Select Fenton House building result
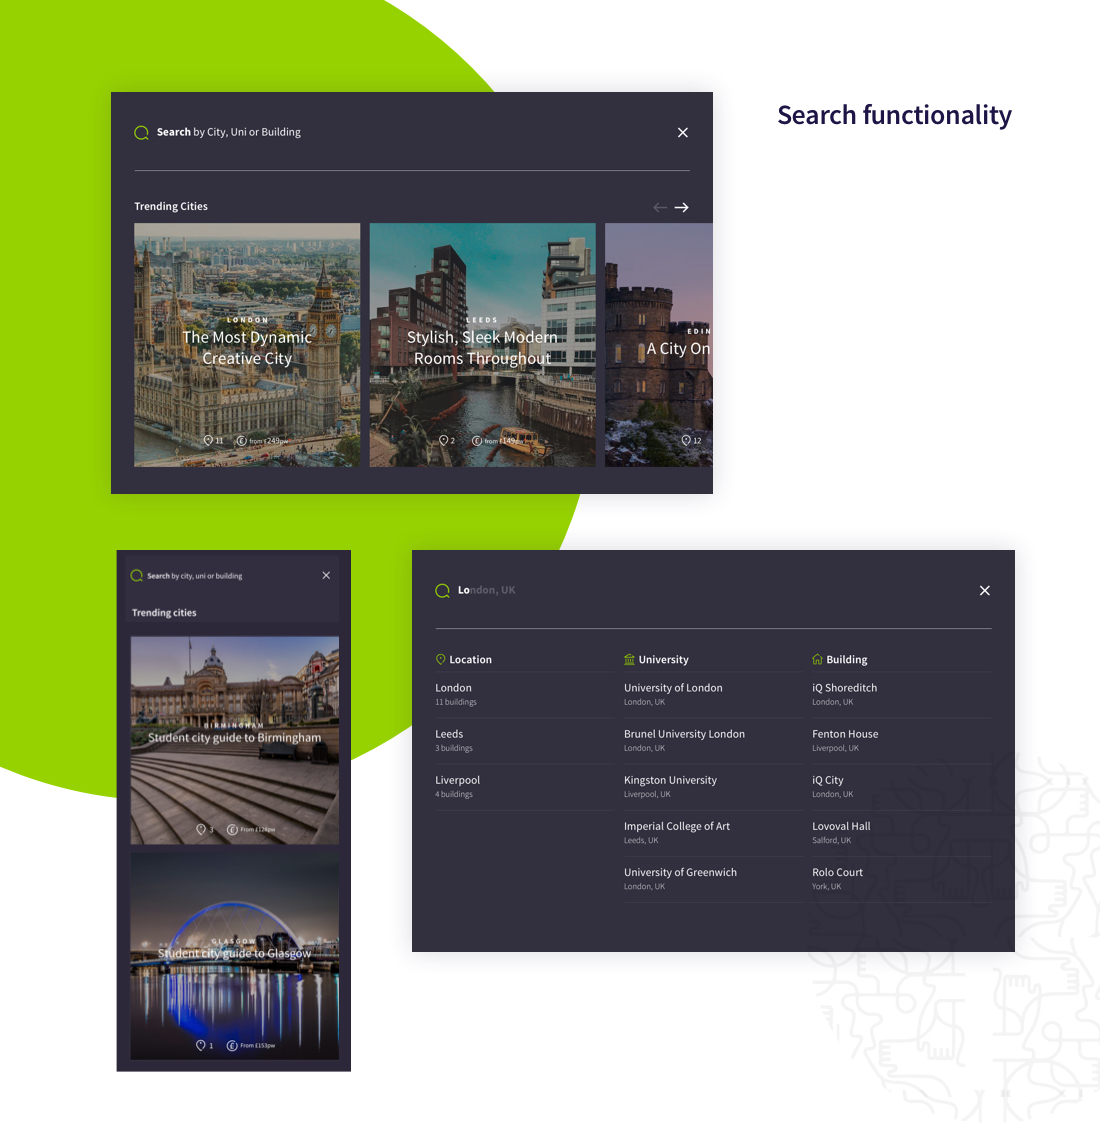The image size is (1100, 1123). tap(902, 741)
